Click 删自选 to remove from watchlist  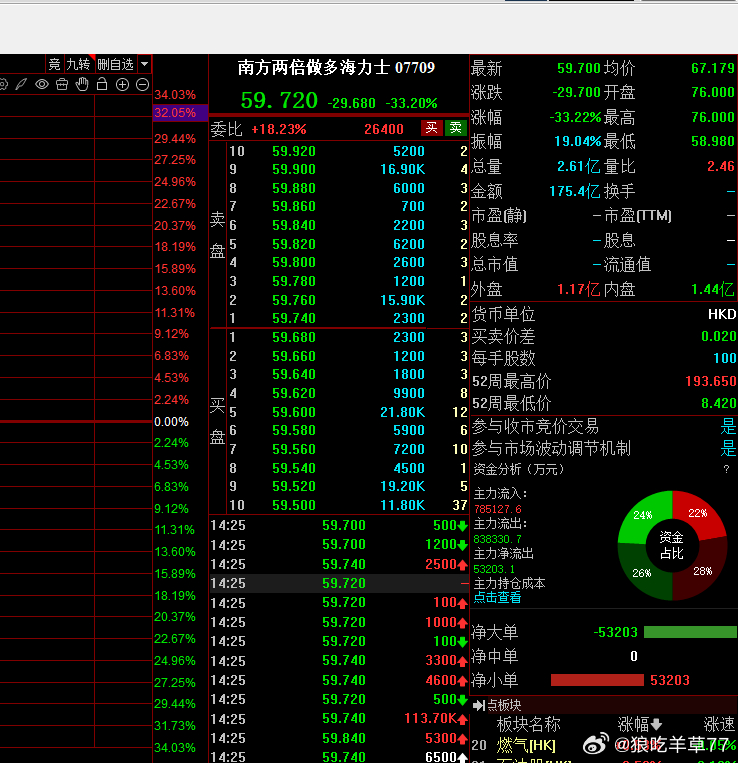pos(115,64)
